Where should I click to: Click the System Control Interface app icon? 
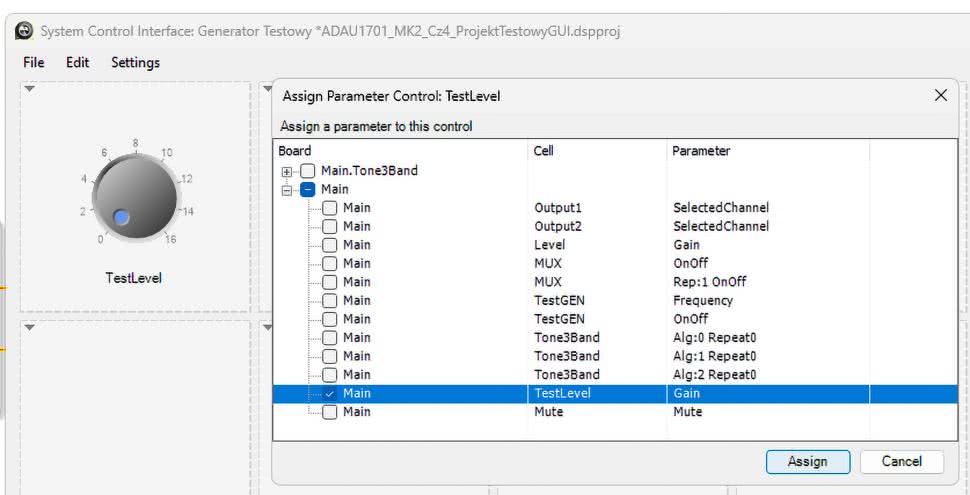click(24, 31)
